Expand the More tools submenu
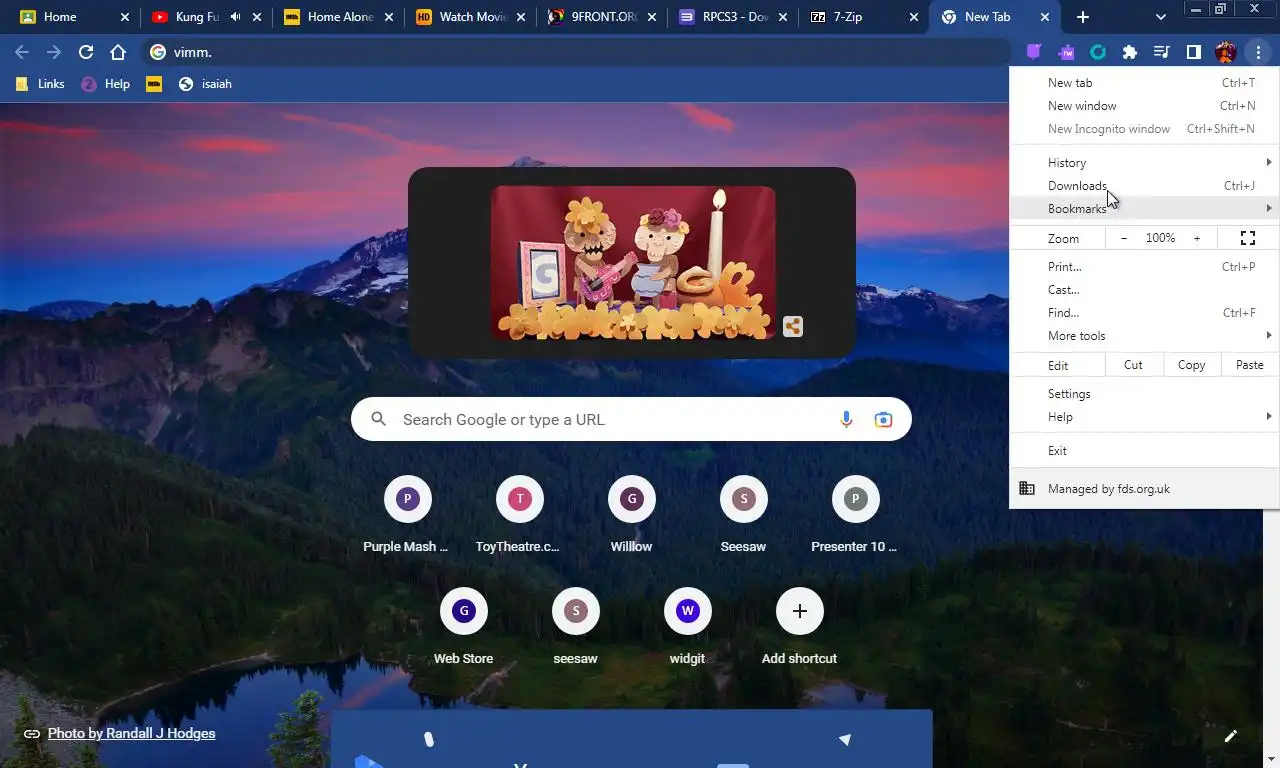 pyautogui.click(x=1144, y=336)
